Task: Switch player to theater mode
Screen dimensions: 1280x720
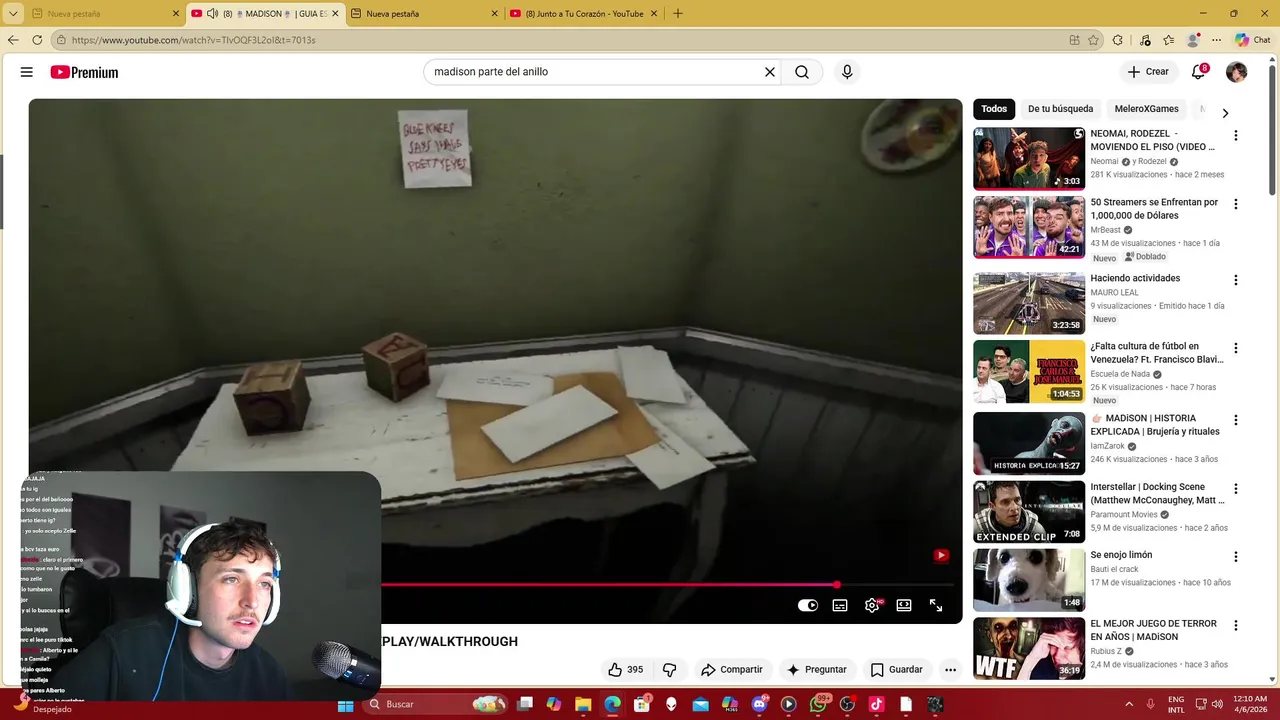Action: pos(904,605)
